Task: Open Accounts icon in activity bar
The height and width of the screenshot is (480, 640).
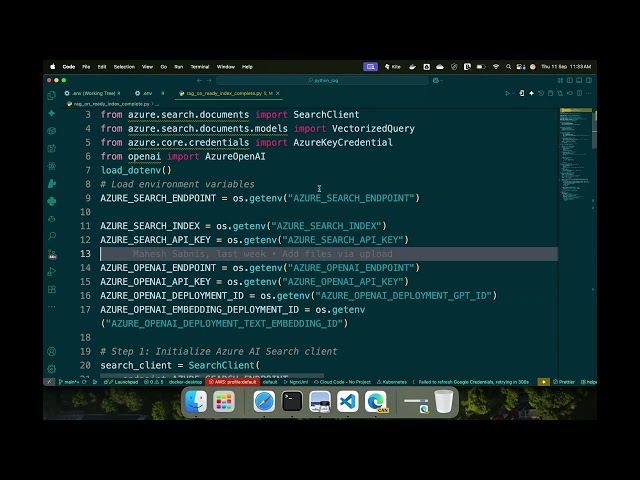Action: pyautogui.click(x=52, y=351)
